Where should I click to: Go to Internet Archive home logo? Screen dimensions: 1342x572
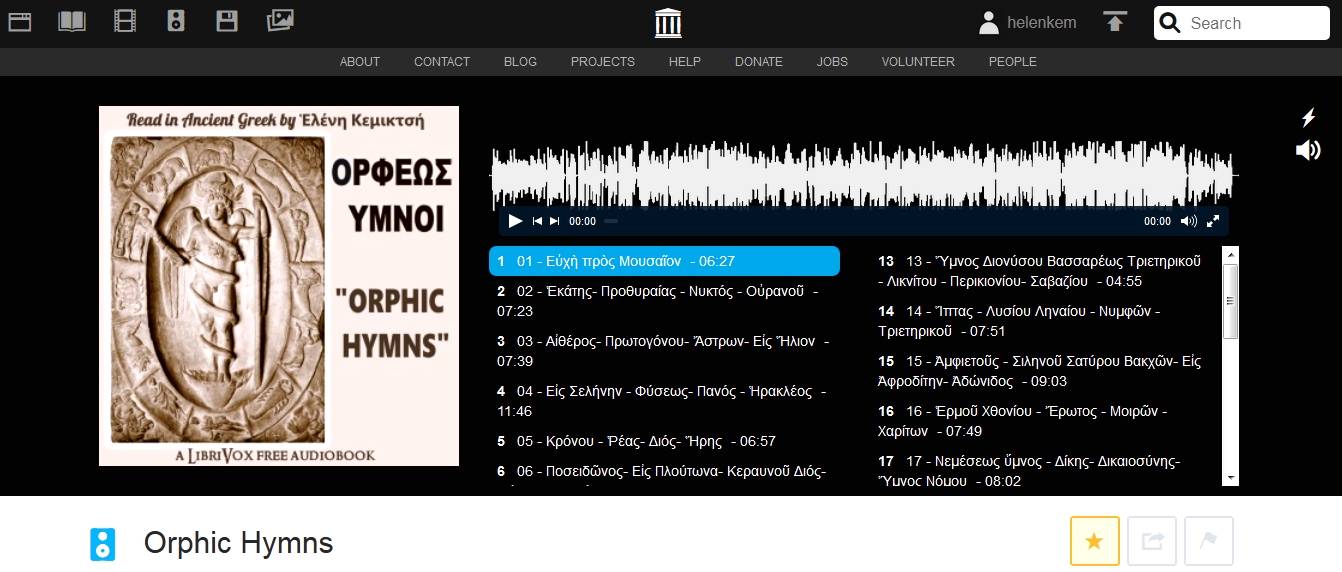(668, 22)
